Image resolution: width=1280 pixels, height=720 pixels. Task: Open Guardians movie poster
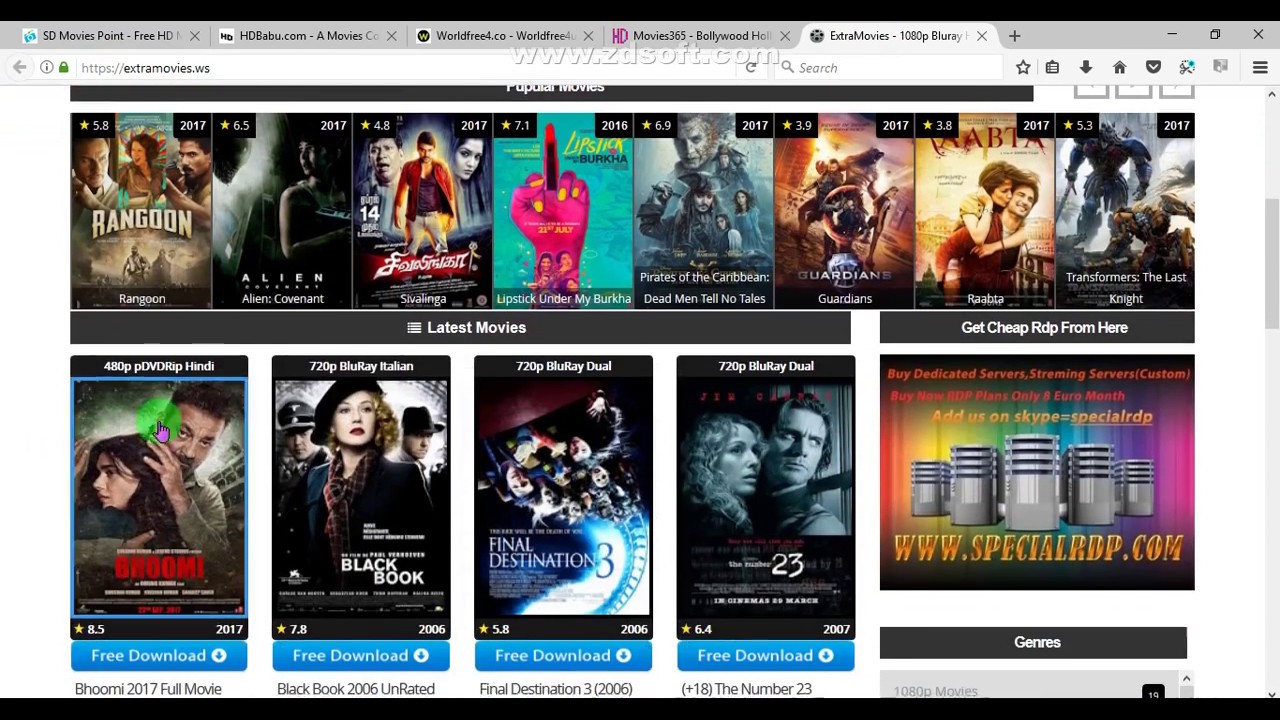click(844, 211)
